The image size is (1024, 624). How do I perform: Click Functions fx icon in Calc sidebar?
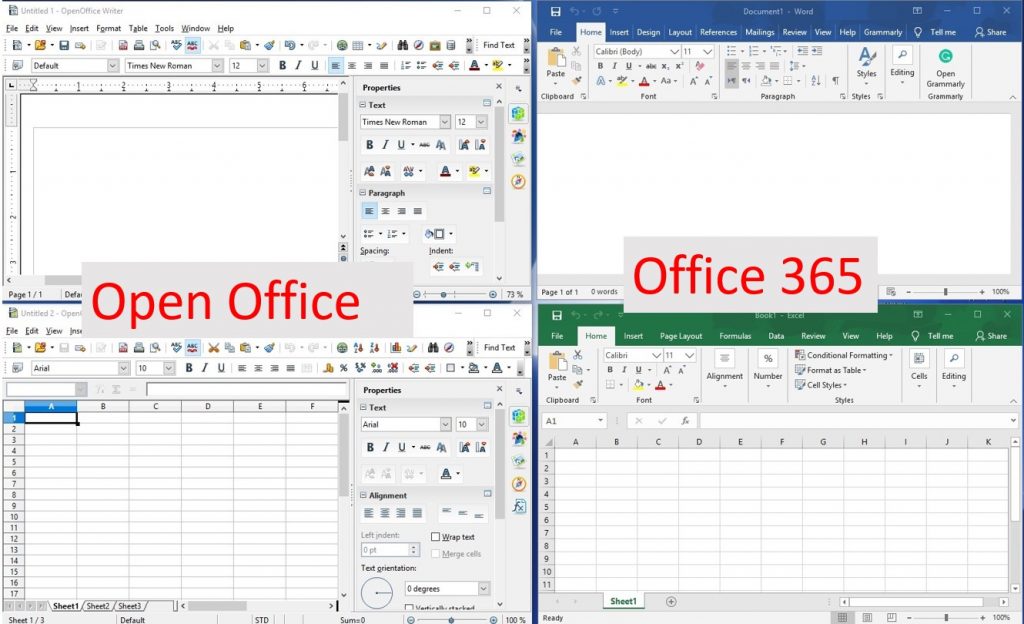point(519,506)
